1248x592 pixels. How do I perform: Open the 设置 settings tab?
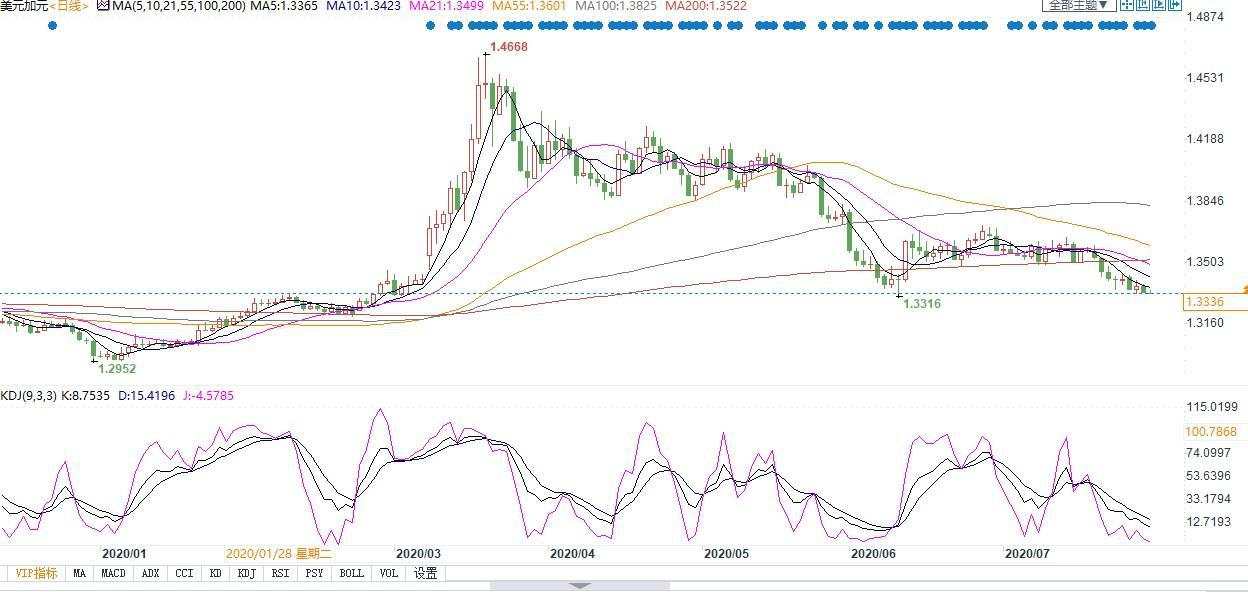click(x=426, y=573)
